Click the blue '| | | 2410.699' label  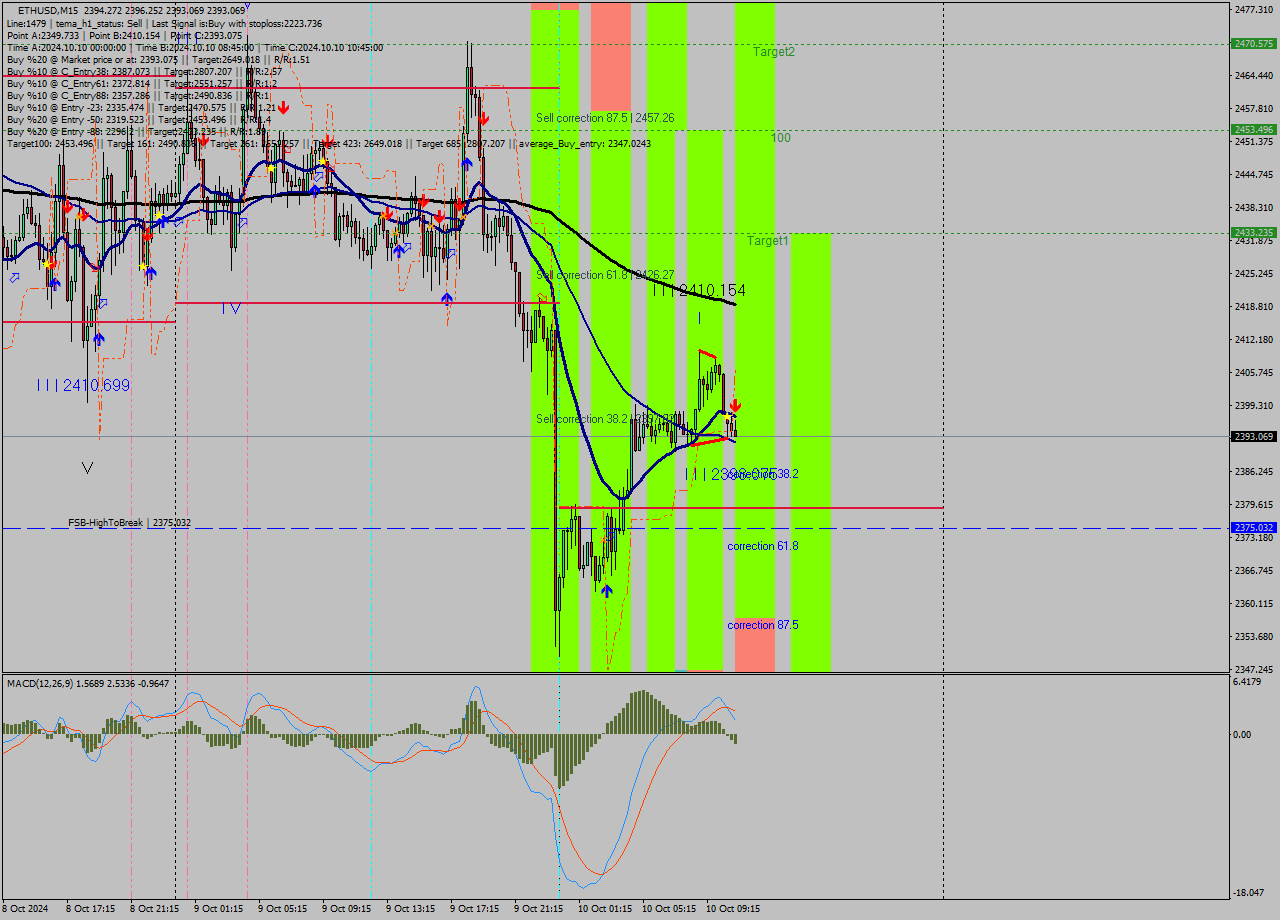(x=83, y=385)
